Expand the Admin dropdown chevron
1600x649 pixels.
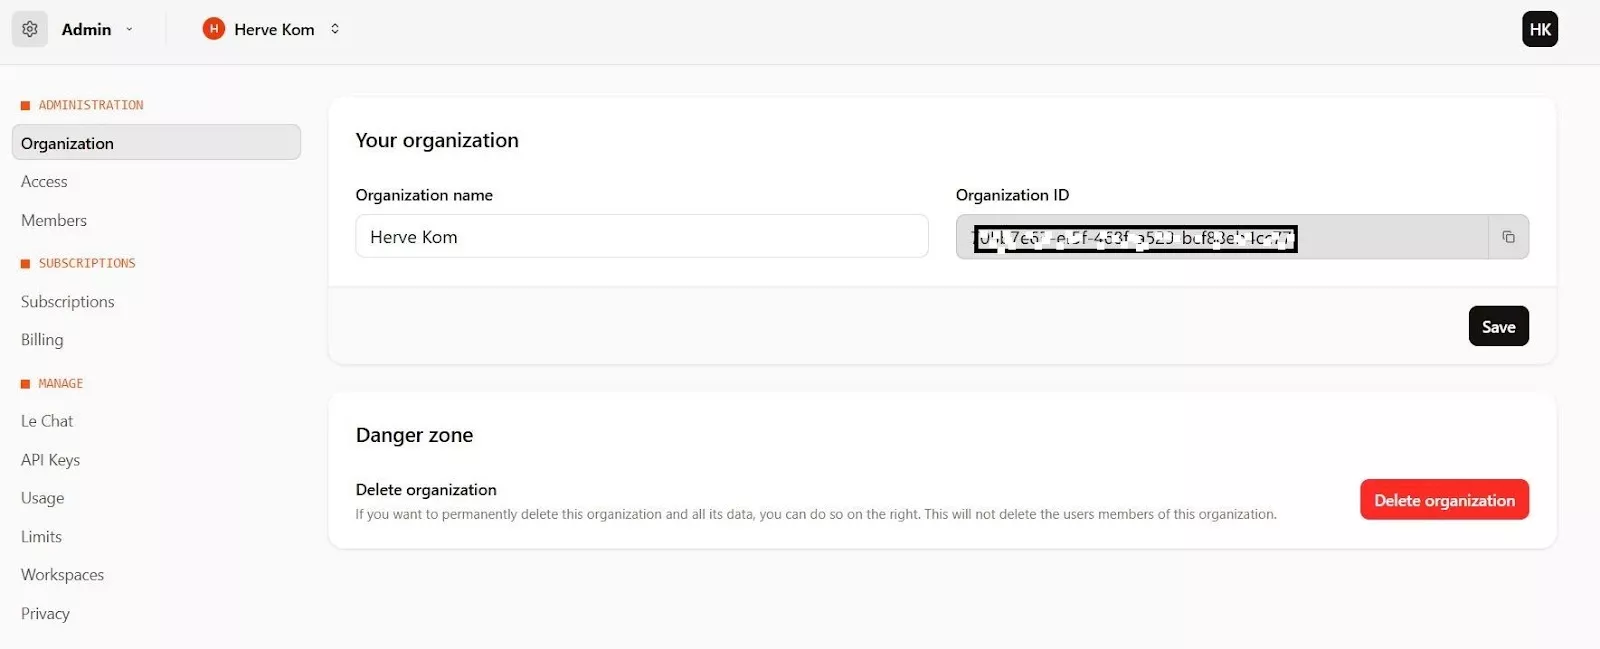(129, 29)
